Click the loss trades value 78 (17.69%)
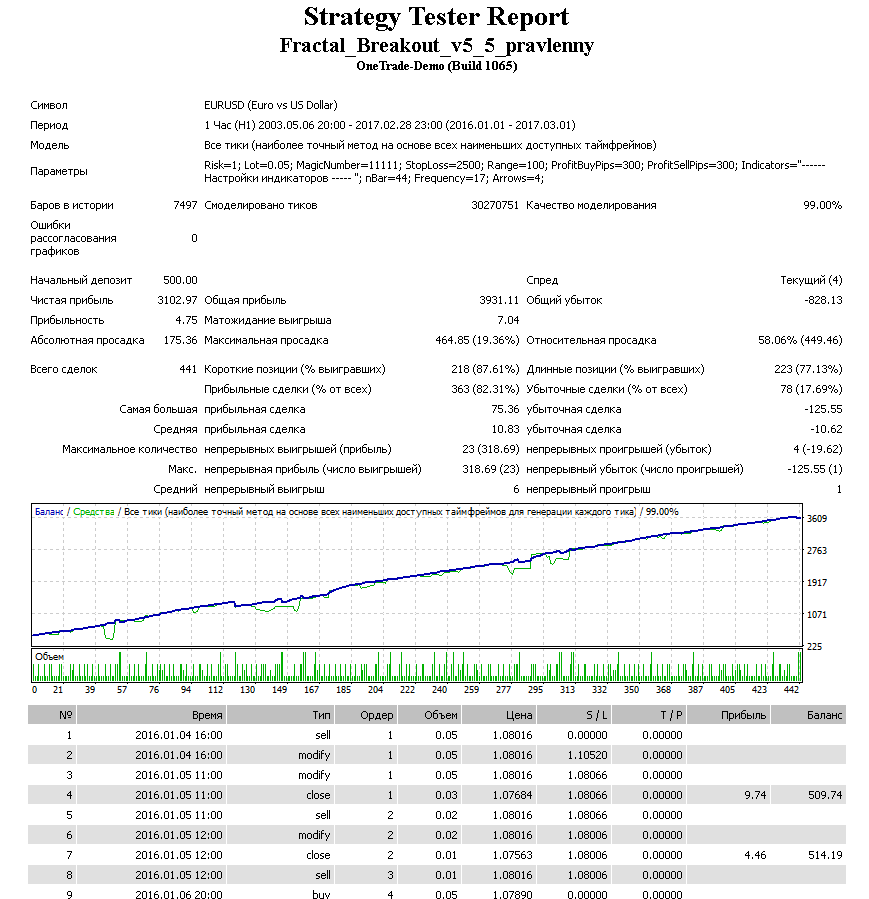 (x=811, y=389)
